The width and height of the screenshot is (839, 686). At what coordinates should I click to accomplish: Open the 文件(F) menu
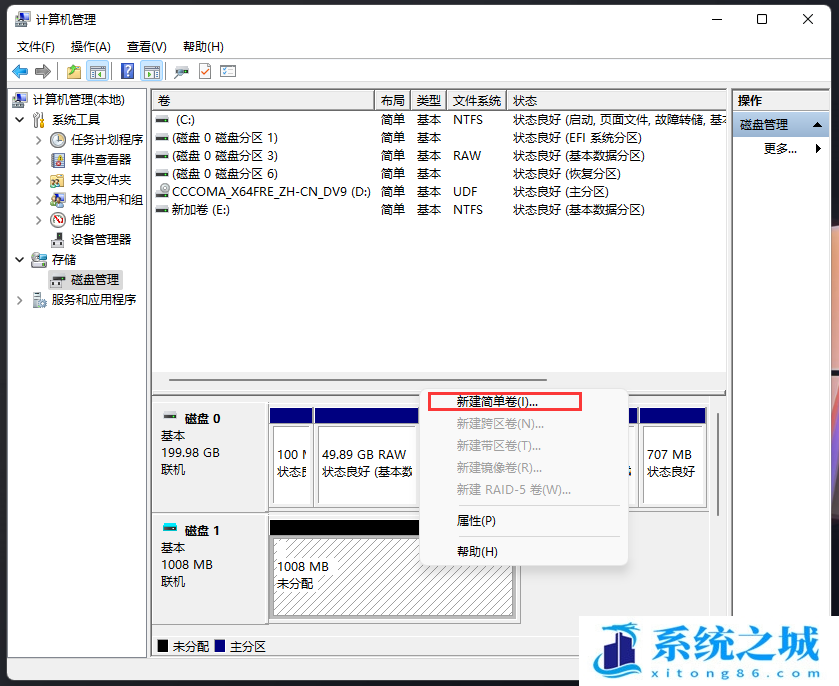[x=35, y=47]
